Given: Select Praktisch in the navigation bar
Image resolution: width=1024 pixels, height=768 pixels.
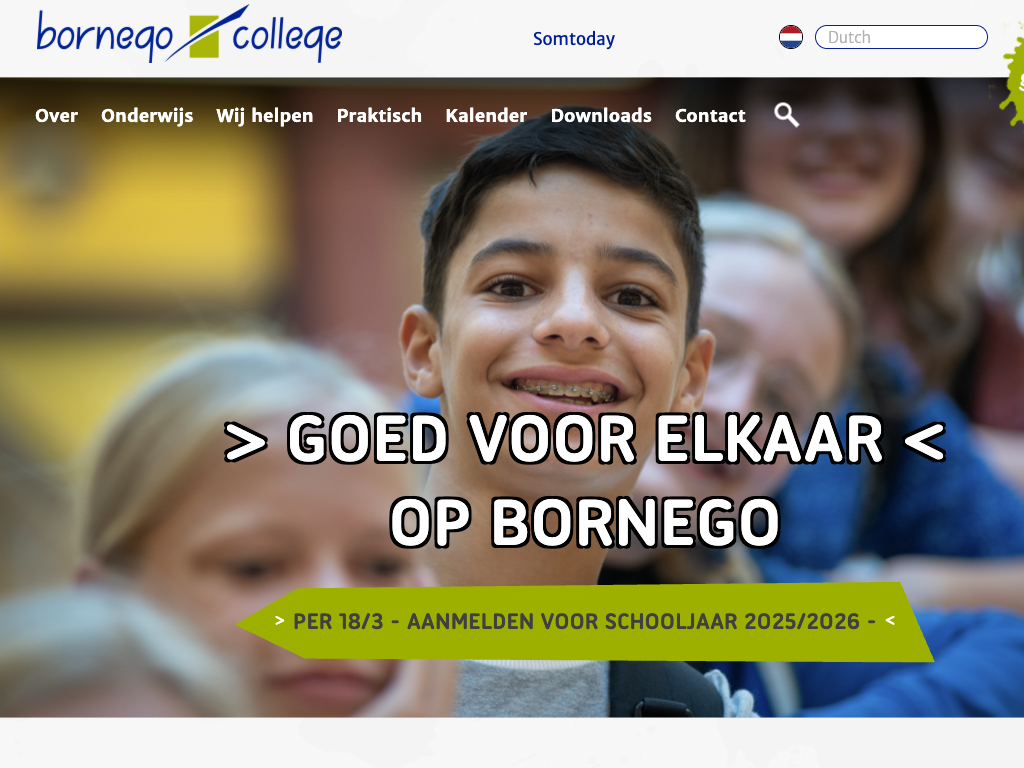Looking at the screenshot, I should click(379, 116).
